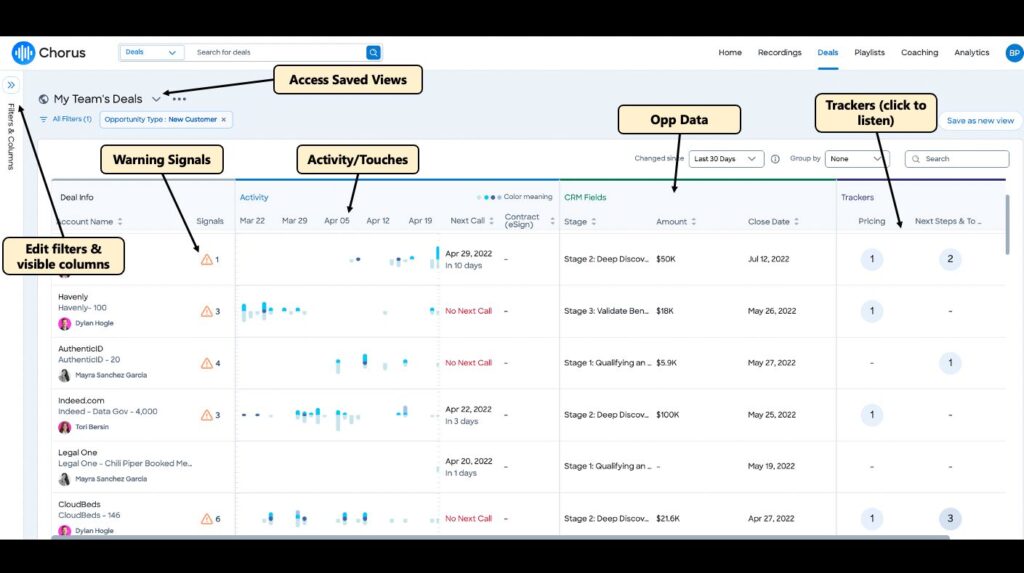Viewport: 1024px width, 573px height.
Task: Click the Pricing tracker for CloudBeds
Action: pyautogui.click(x=872, y=519)
